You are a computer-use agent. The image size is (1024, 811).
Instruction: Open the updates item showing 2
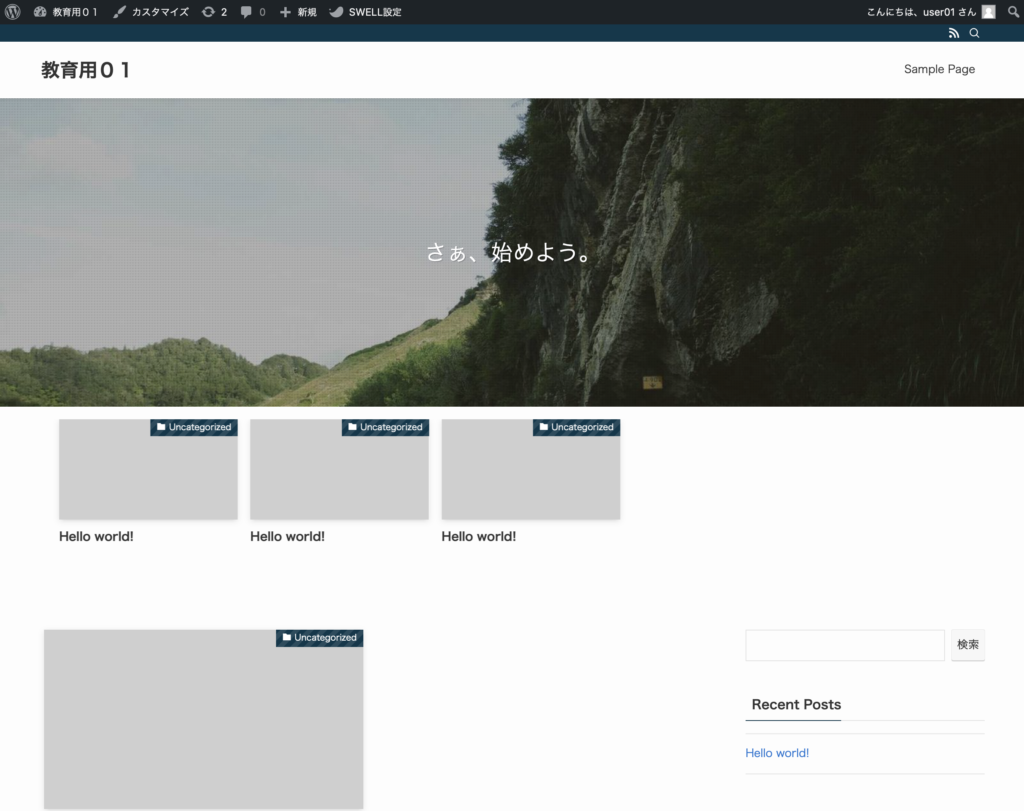coord(214,12)
